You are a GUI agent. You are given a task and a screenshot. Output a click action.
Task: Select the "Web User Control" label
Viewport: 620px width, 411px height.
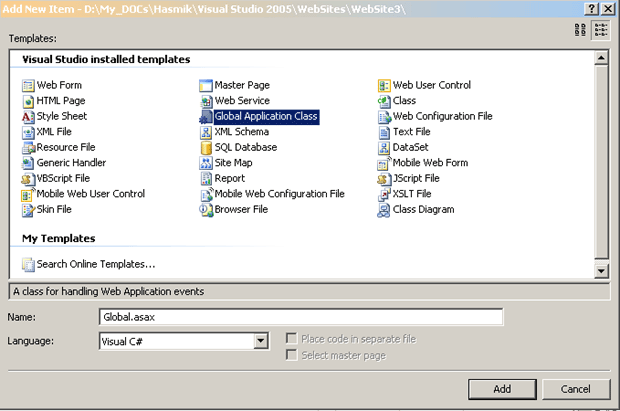click(432, 85)
